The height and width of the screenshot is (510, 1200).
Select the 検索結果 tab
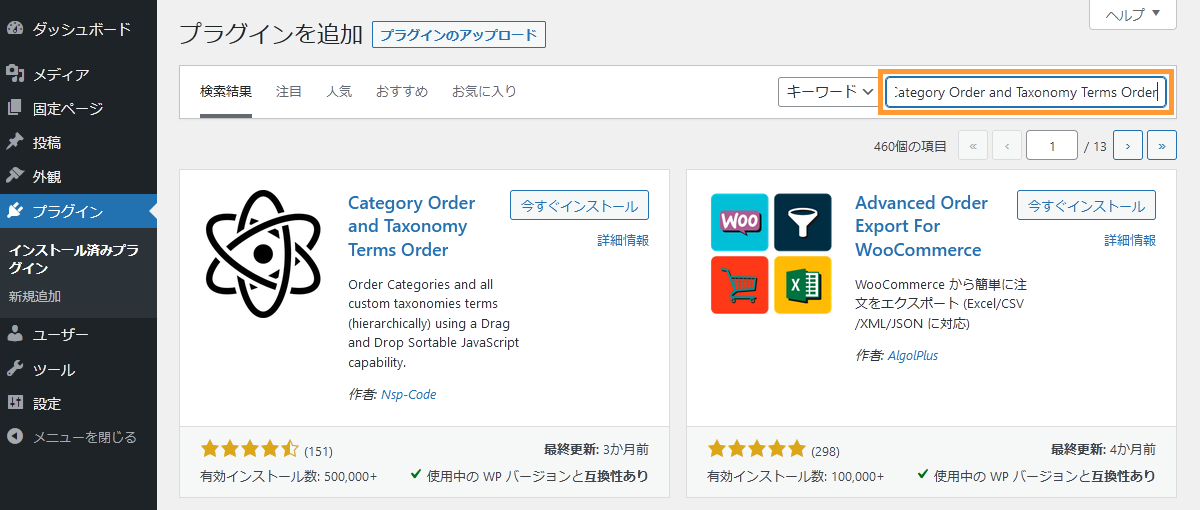226,91
